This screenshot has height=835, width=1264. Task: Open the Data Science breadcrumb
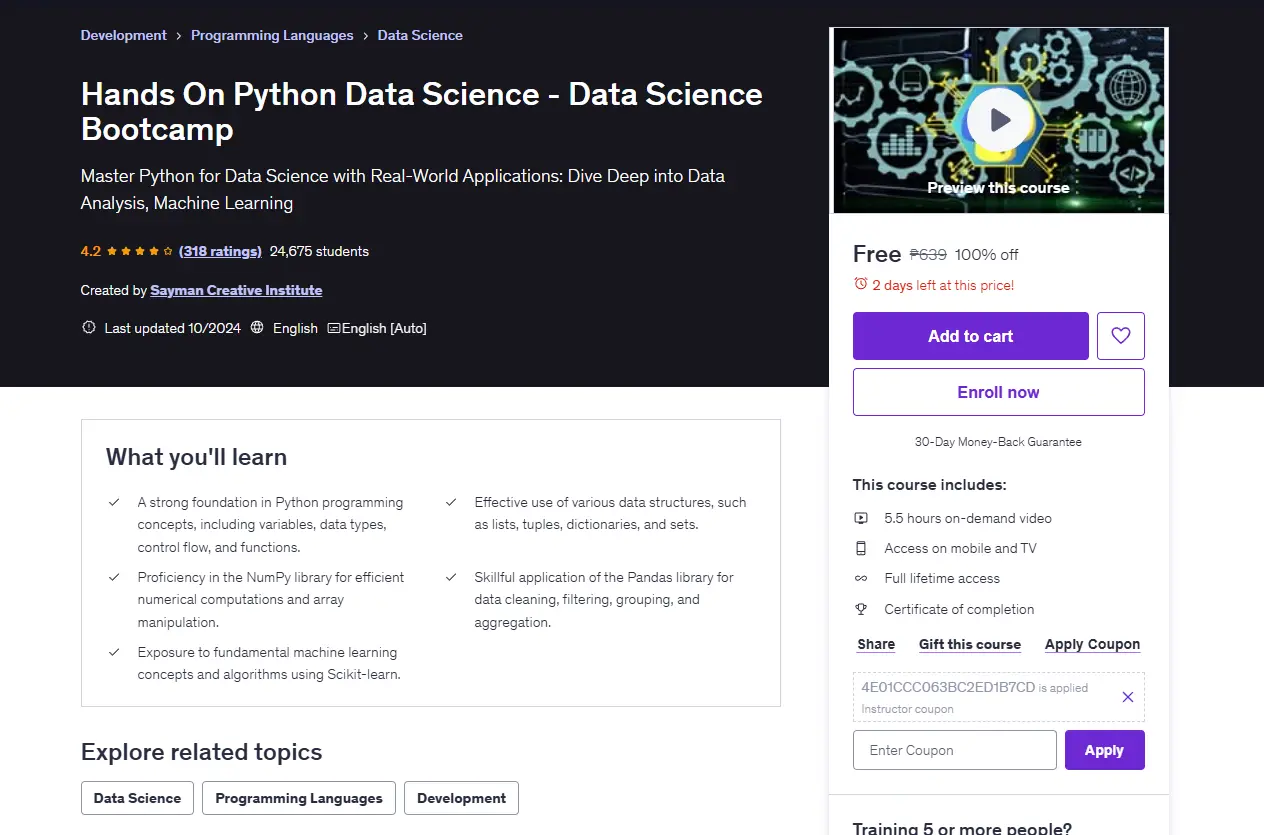tap(420, 35)
